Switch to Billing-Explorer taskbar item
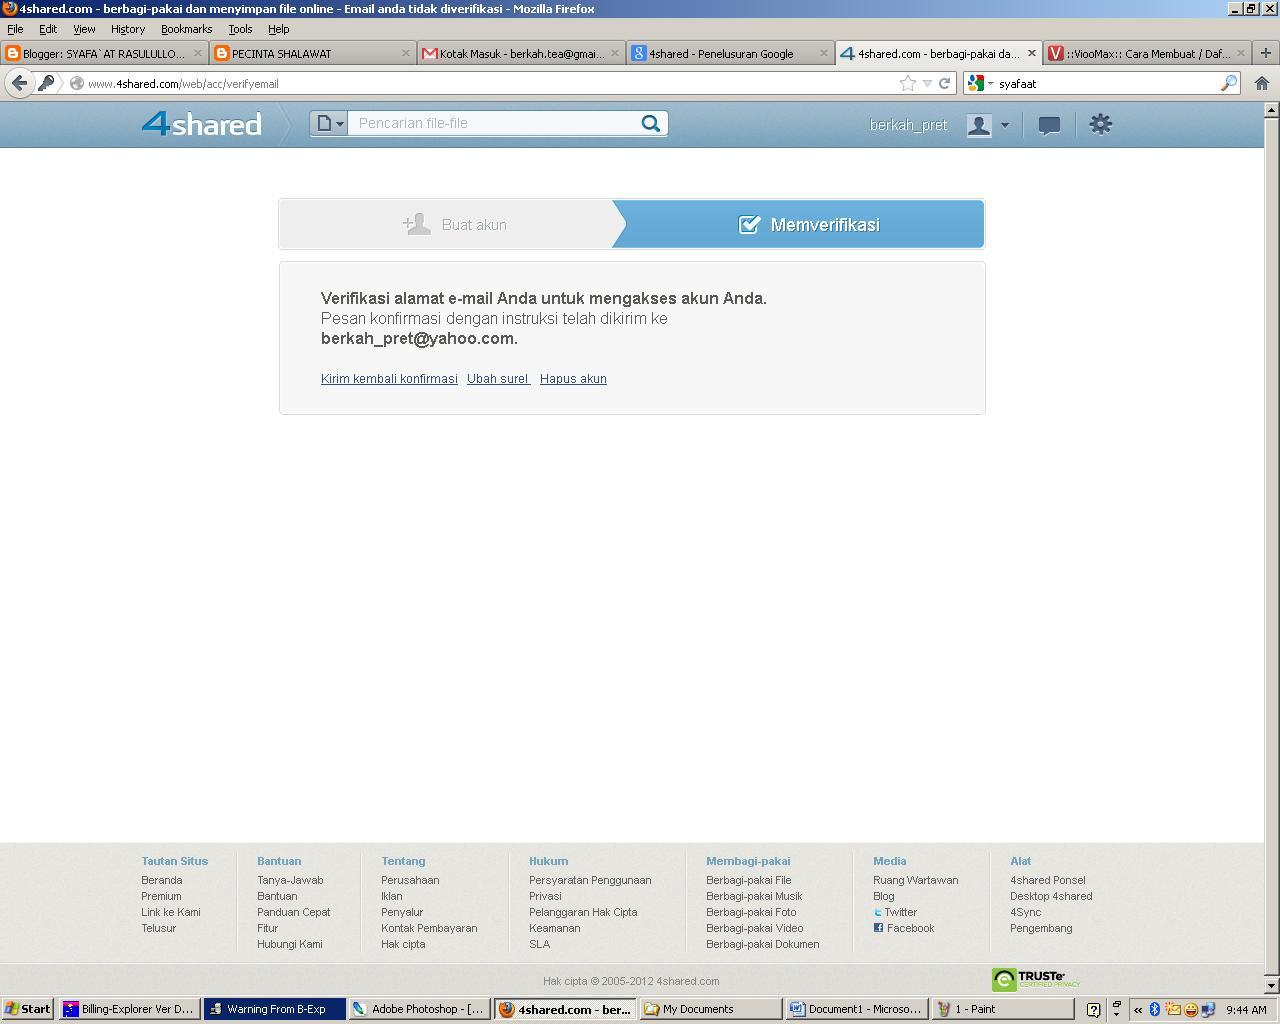The image size is (1280, 1024). 129,1009
